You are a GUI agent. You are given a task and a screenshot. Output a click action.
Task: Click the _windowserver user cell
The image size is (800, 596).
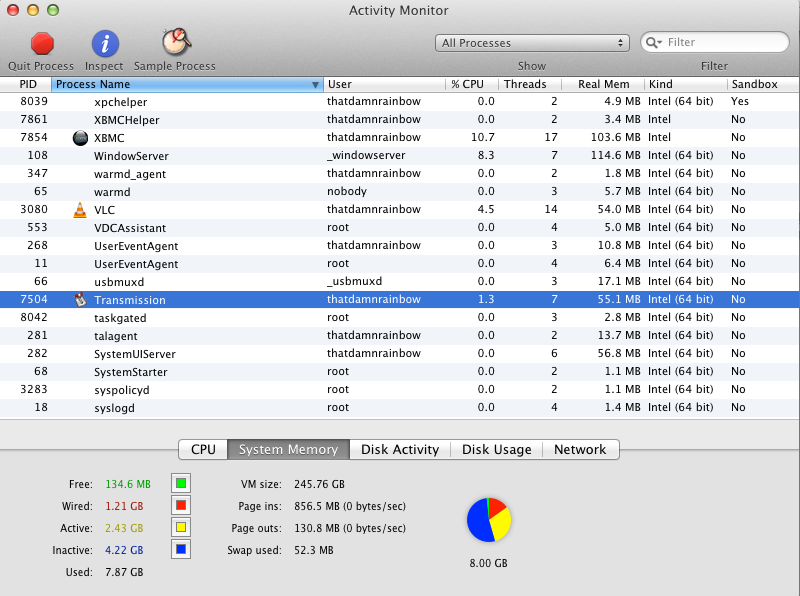[366, 155]
